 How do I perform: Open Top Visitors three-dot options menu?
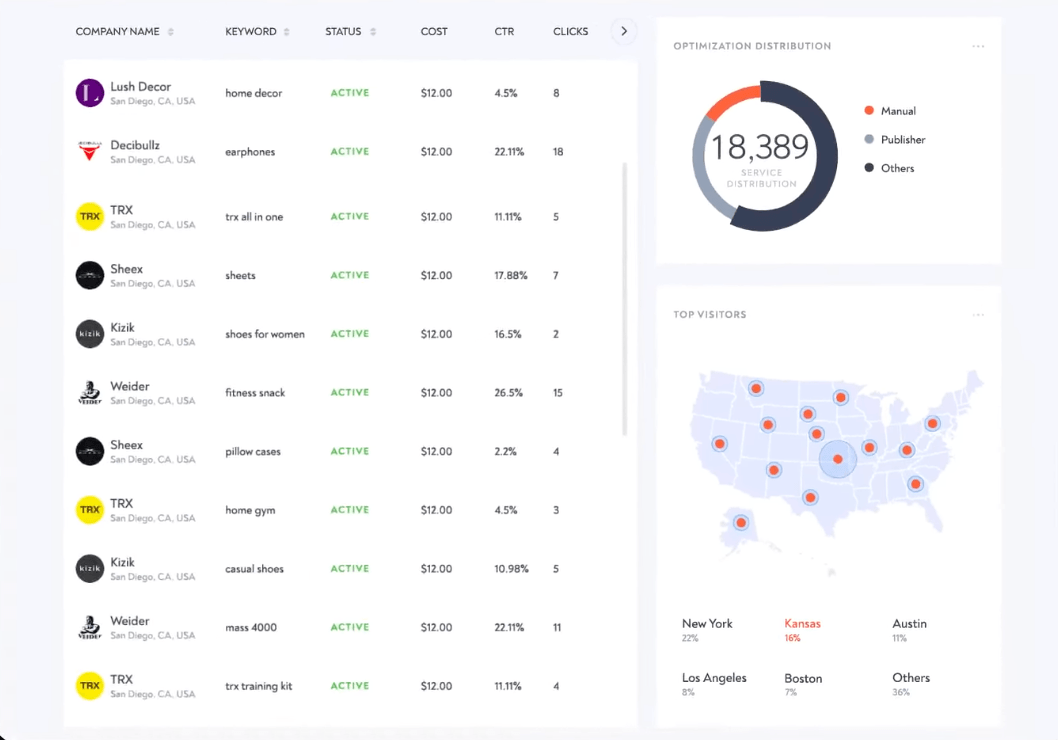pyautogui.click(x=978, y=315)
